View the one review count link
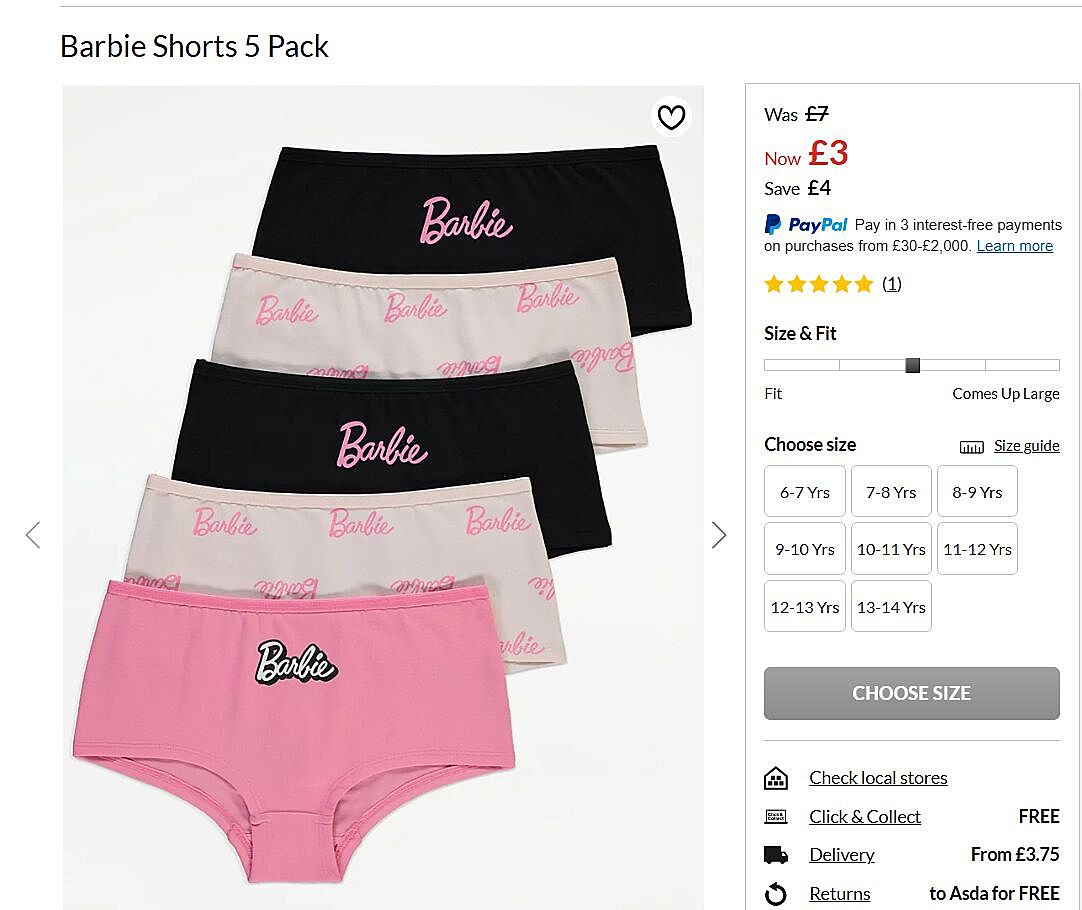1082x910 pixels. coord(891,284)
